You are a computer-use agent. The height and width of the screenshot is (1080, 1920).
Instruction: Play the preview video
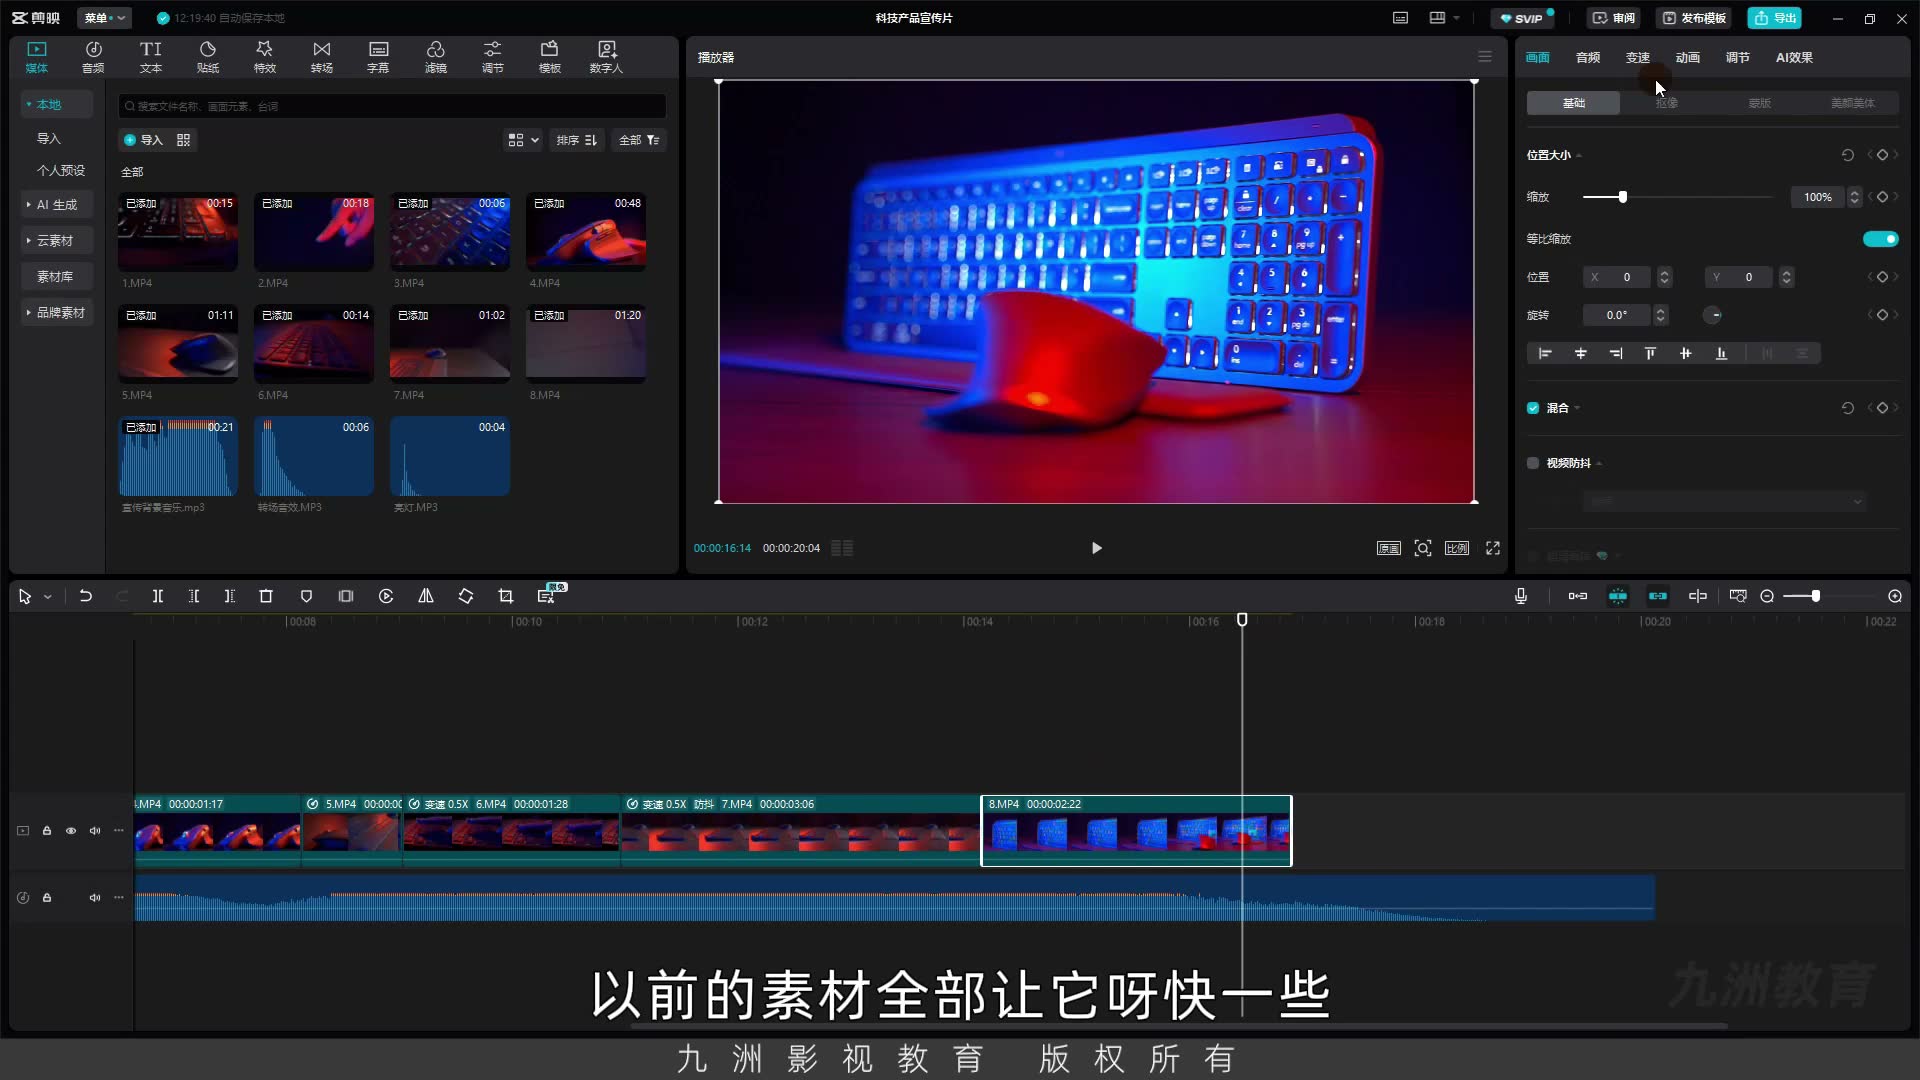pyautogui.click(x=1096, y=548)
